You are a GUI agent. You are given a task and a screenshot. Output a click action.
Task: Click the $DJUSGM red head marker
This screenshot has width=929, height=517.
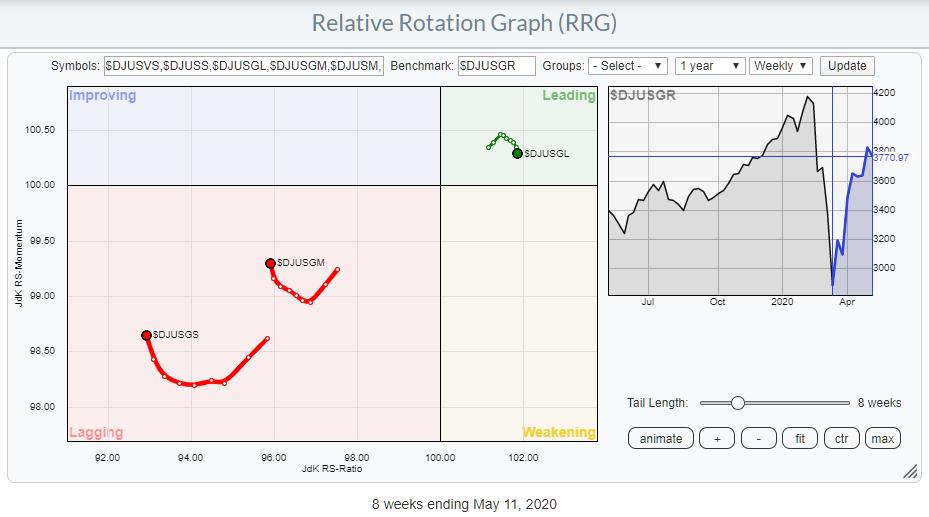[270, 263]
